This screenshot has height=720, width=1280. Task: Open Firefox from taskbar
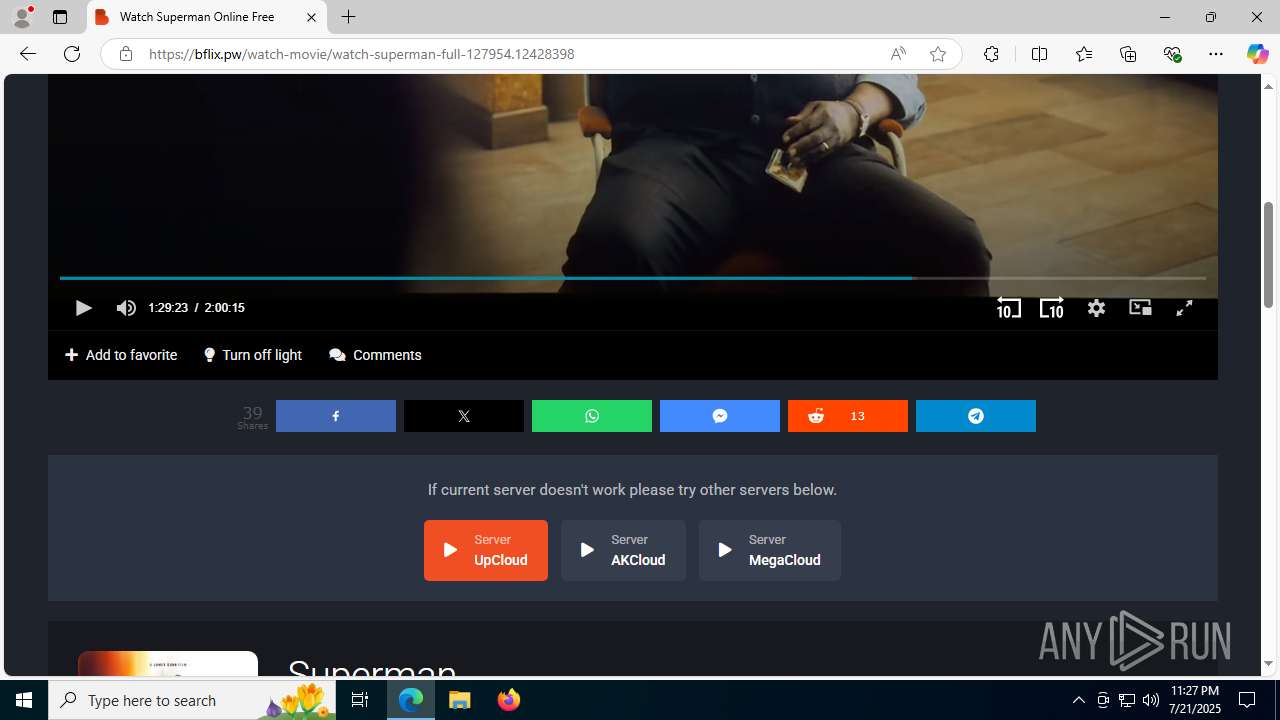509,700
